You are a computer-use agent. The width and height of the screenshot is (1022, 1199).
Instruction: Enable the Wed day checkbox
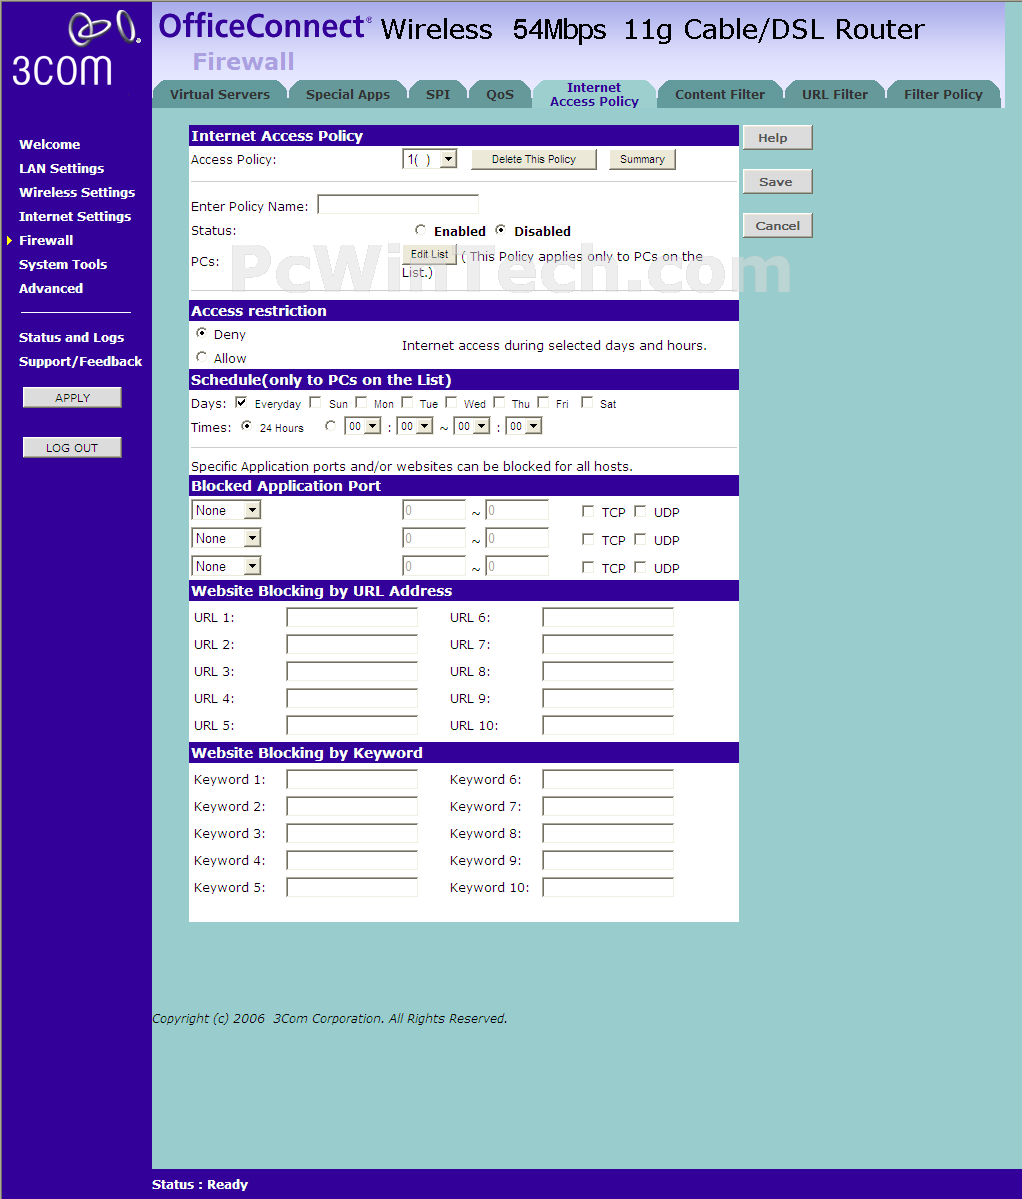(451, 403)
